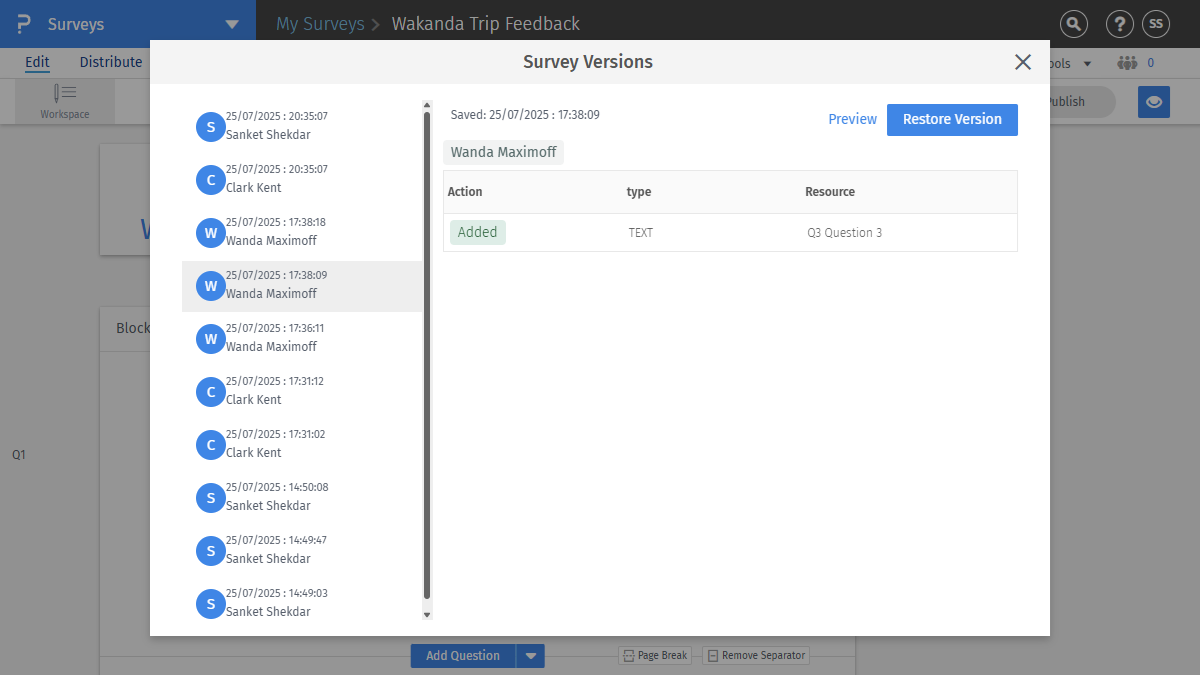Screen dimensions: 1200x675
Task: Click the Wakanda Trip Feedback breadcrumb title
Action: click(x=485, y=24)
